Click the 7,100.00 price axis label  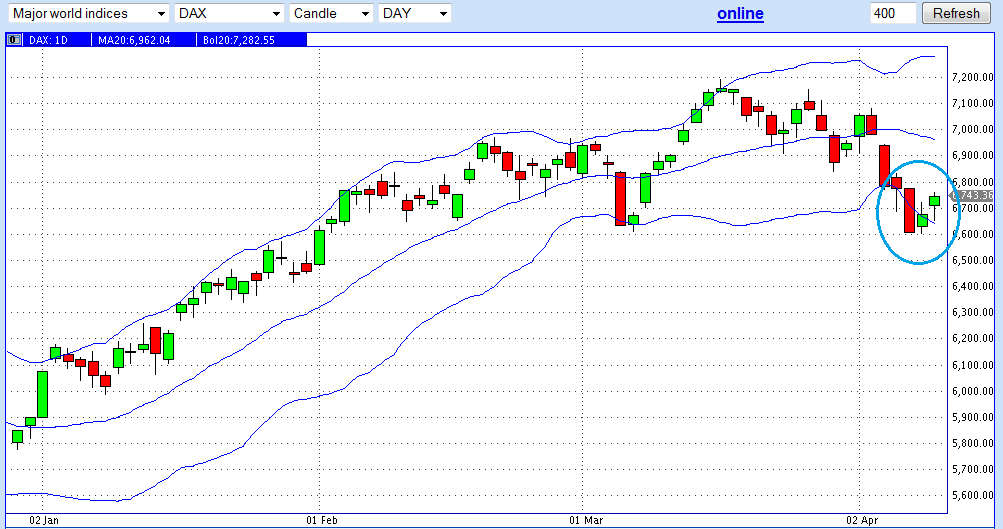pos(972,103)
